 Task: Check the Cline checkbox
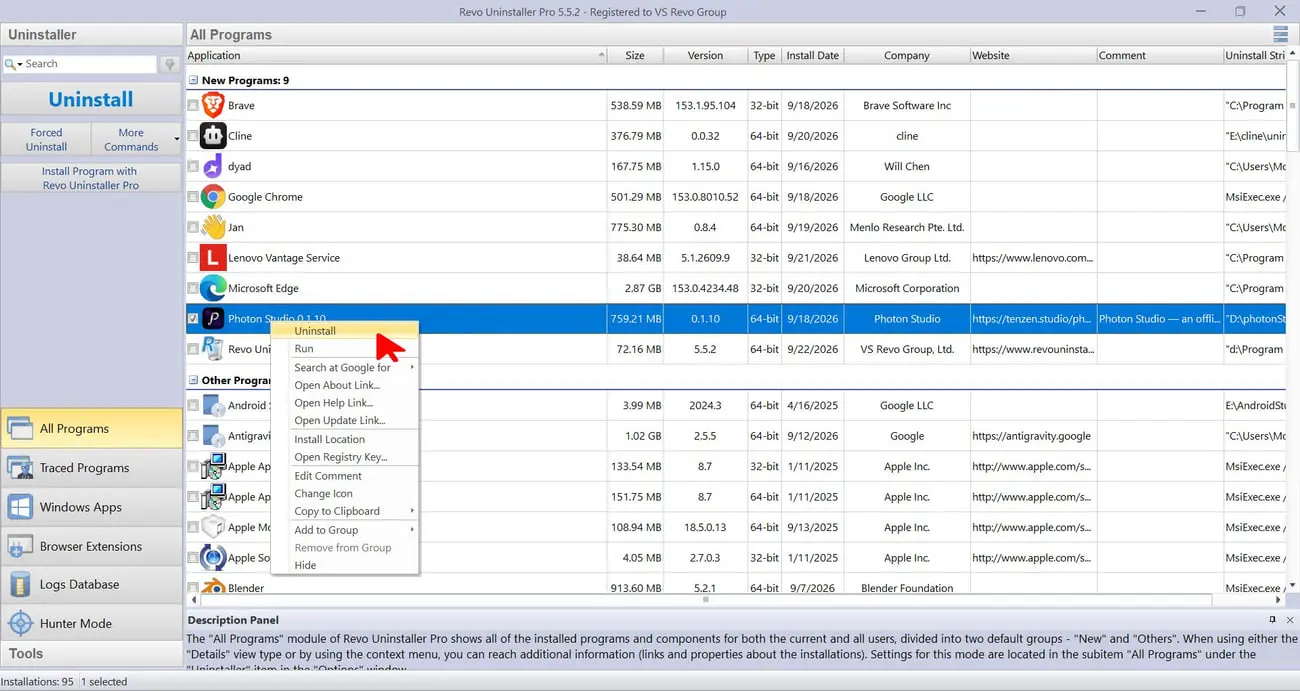[192, 135]
